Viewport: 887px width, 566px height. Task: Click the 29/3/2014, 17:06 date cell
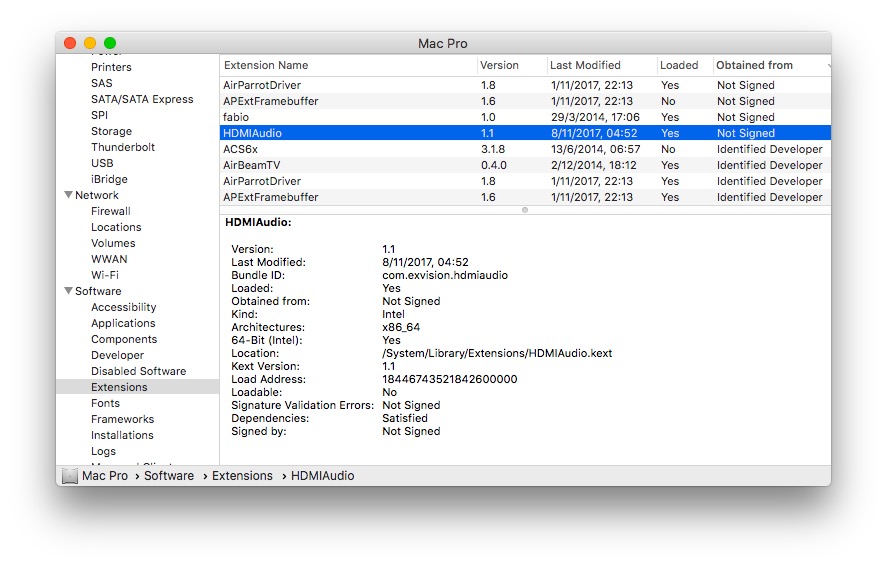pyautogui.click(x=595, y=117)
